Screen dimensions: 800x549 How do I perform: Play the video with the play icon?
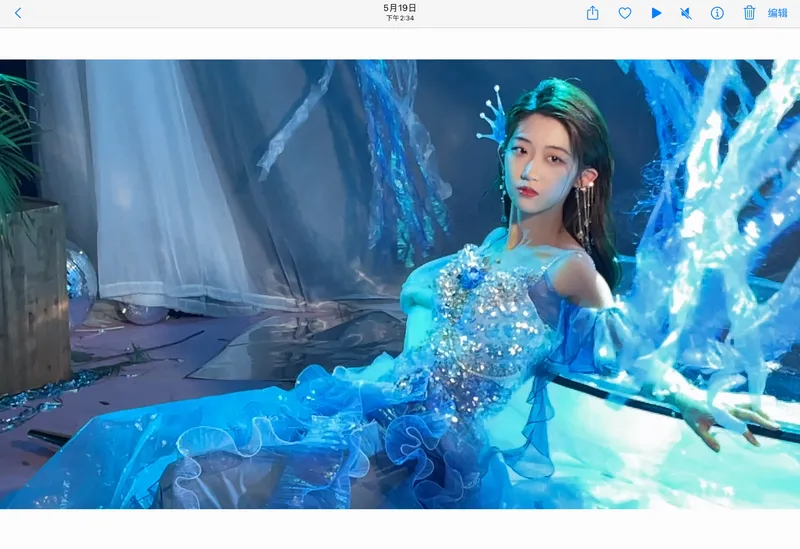(x=656, y=13)
